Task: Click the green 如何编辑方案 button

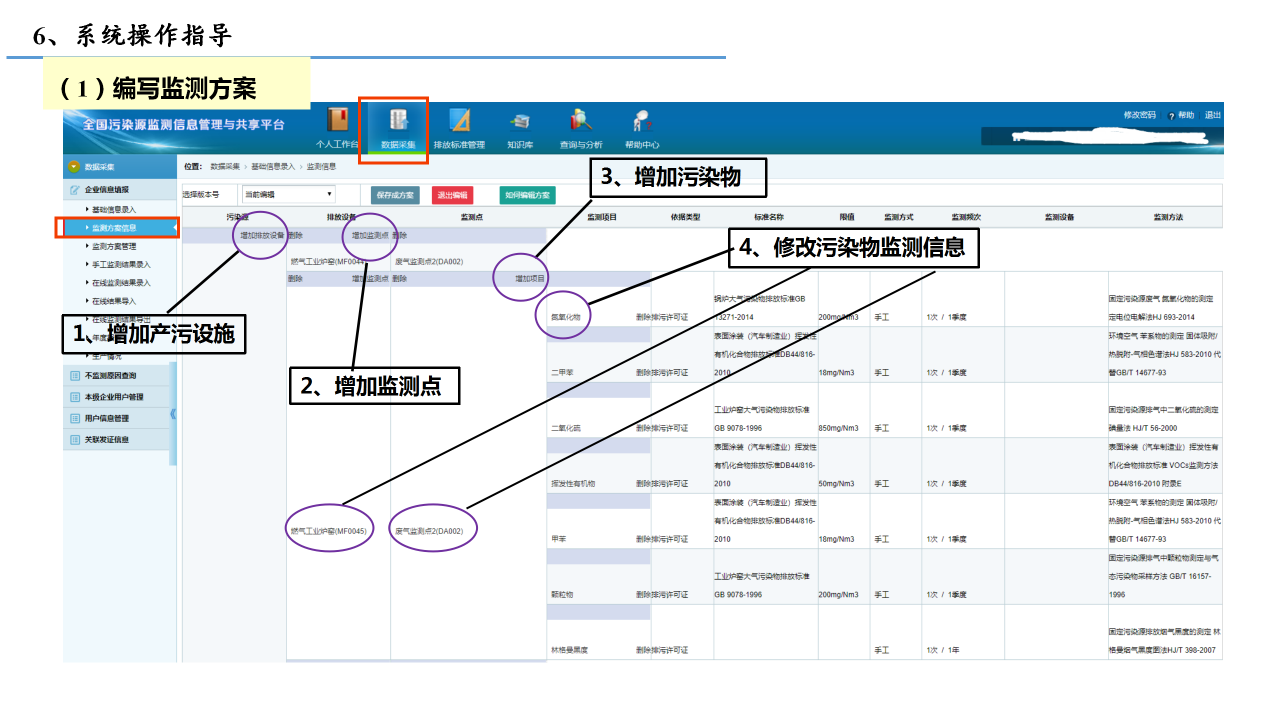Action: pos(527,195)
